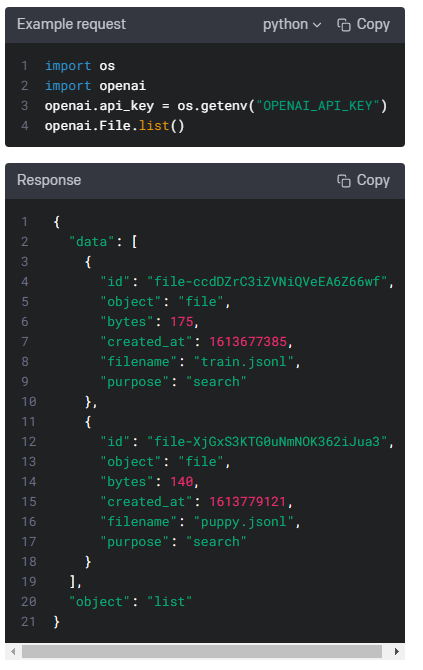Click the "list" object value
This screenshot has height=670, width=423.
pyautogui.click(x=169, y=602)
